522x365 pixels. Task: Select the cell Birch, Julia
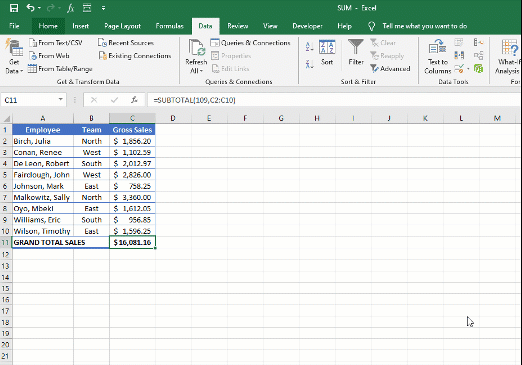pos(43,141)
